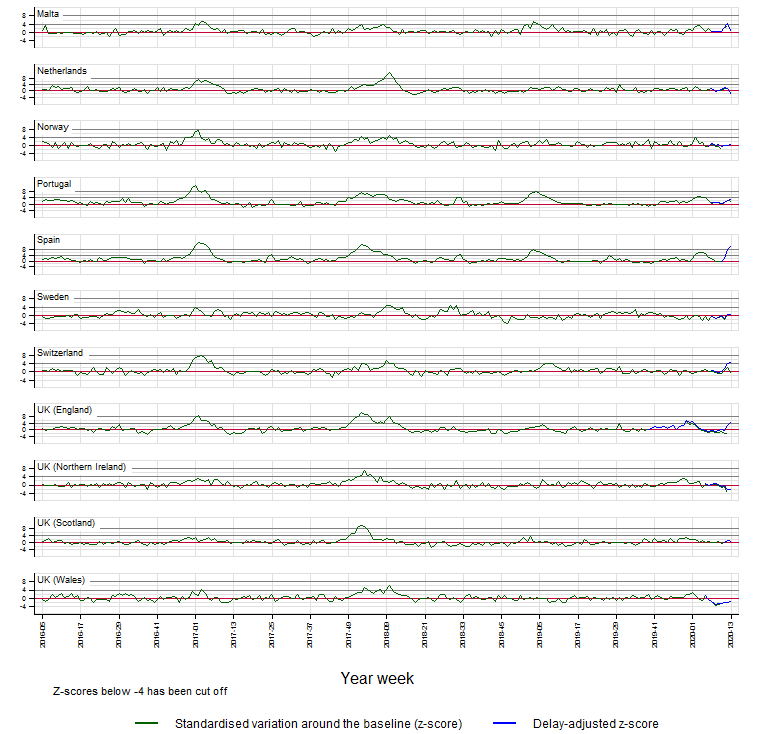Image resolution: width=760 pixels, height=734 pixels.
Task: Click the Switzerland panel label
Action: click(x=60, y=353)
